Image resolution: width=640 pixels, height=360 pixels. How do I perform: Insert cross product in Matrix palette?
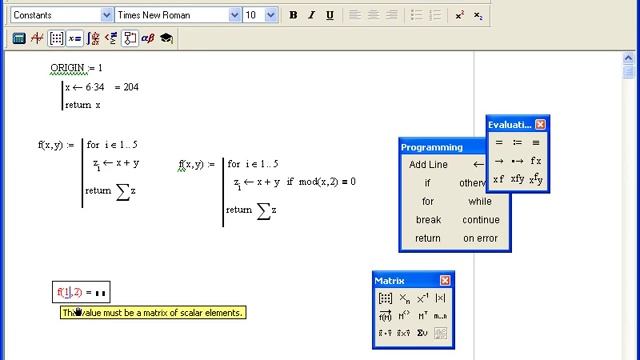pyautogui.click(x=404, y=333)
